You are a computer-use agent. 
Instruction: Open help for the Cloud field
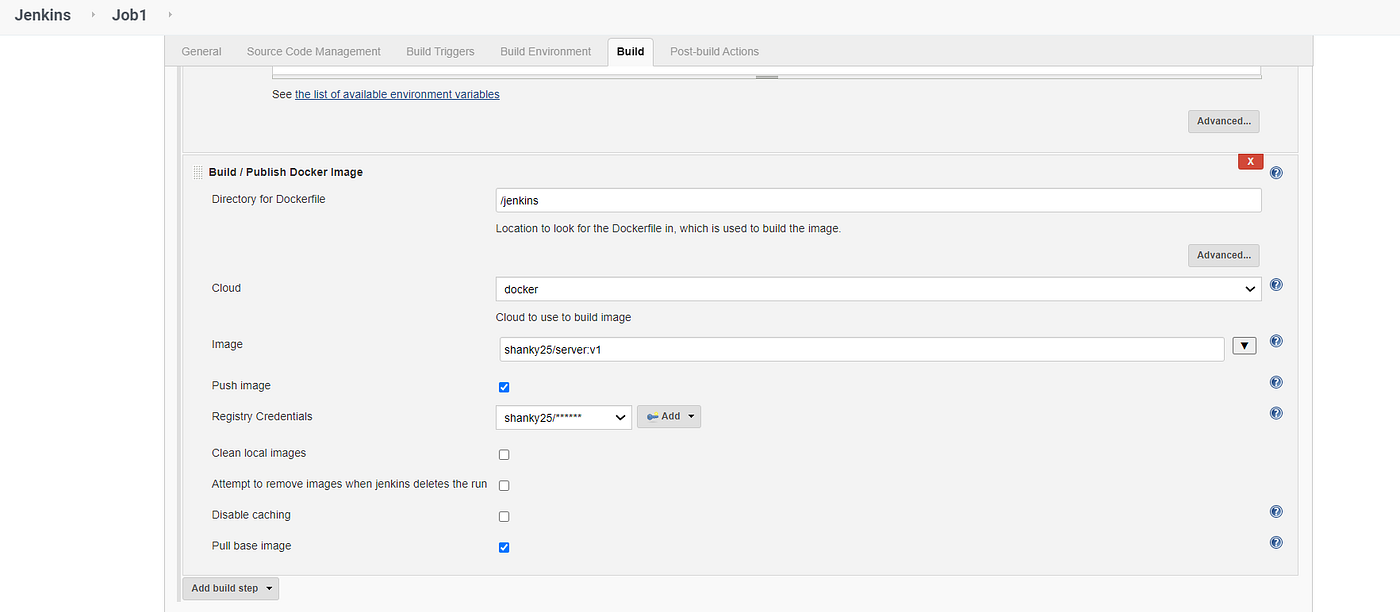coord(1275,284)
